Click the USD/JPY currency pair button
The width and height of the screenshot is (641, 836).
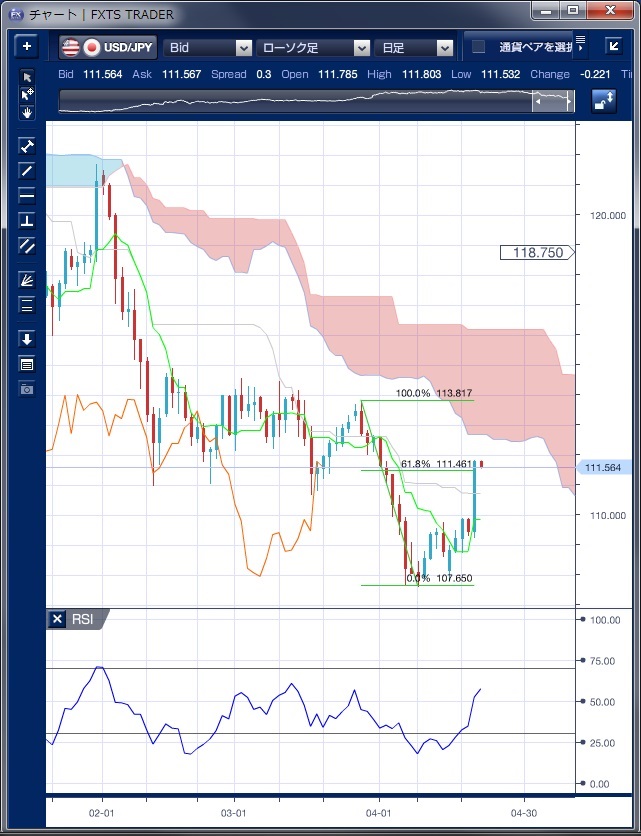pyautogui.click(x=107, y=47)
